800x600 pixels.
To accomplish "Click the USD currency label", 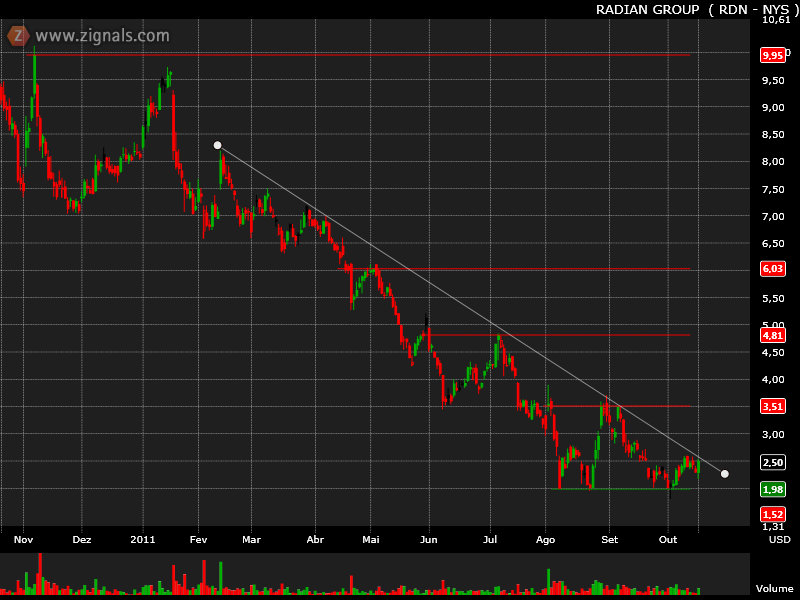I will pos(780,539).
